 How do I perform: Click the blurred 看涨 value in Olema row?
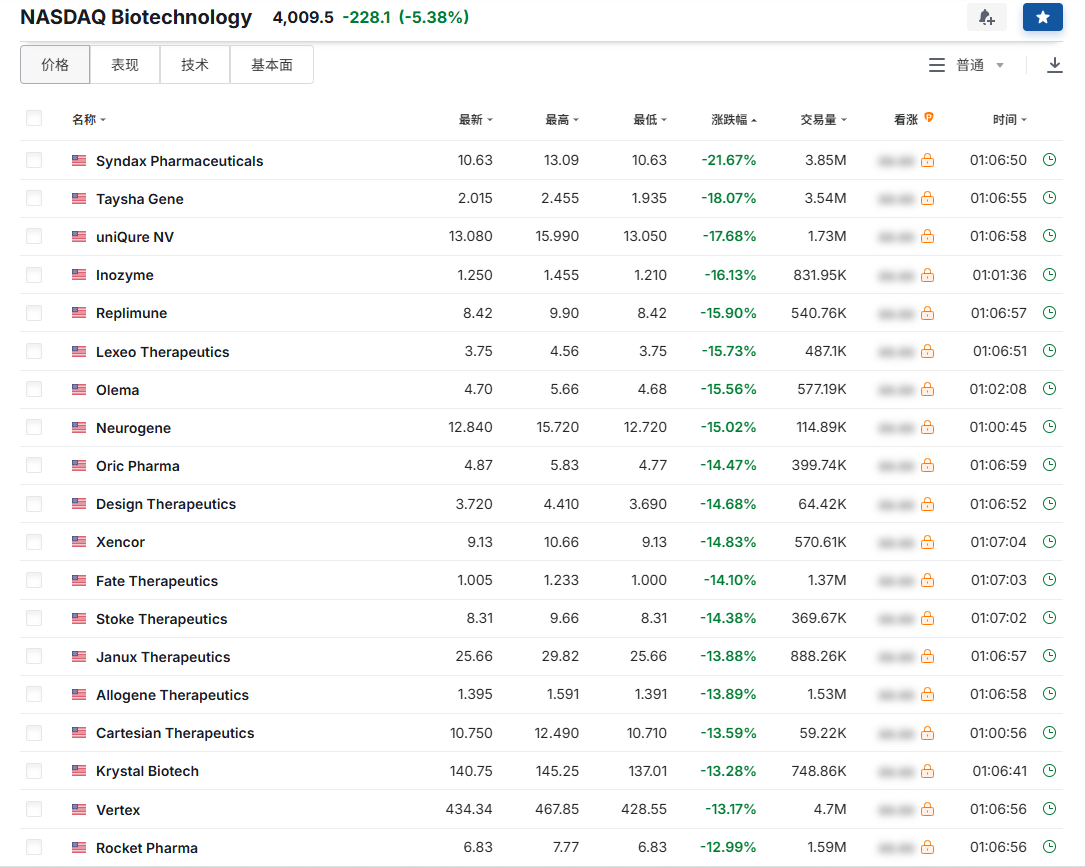[x=895, y=390]
